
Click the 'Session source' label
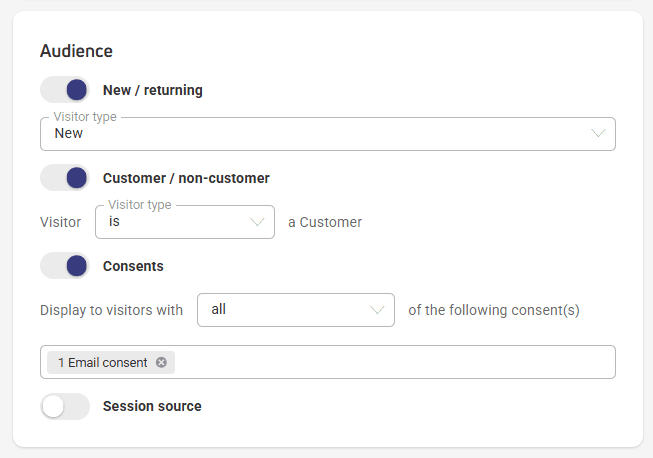click(152, 406)
